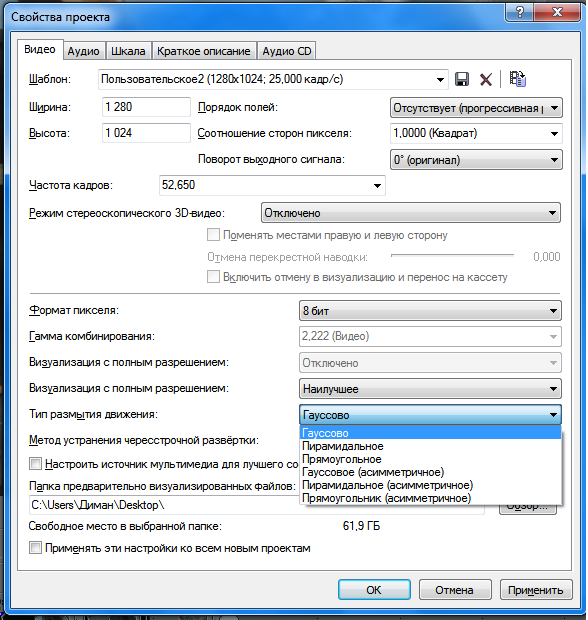
Task: Delete the template with the X icon
Action: click(x=486, y=79)
